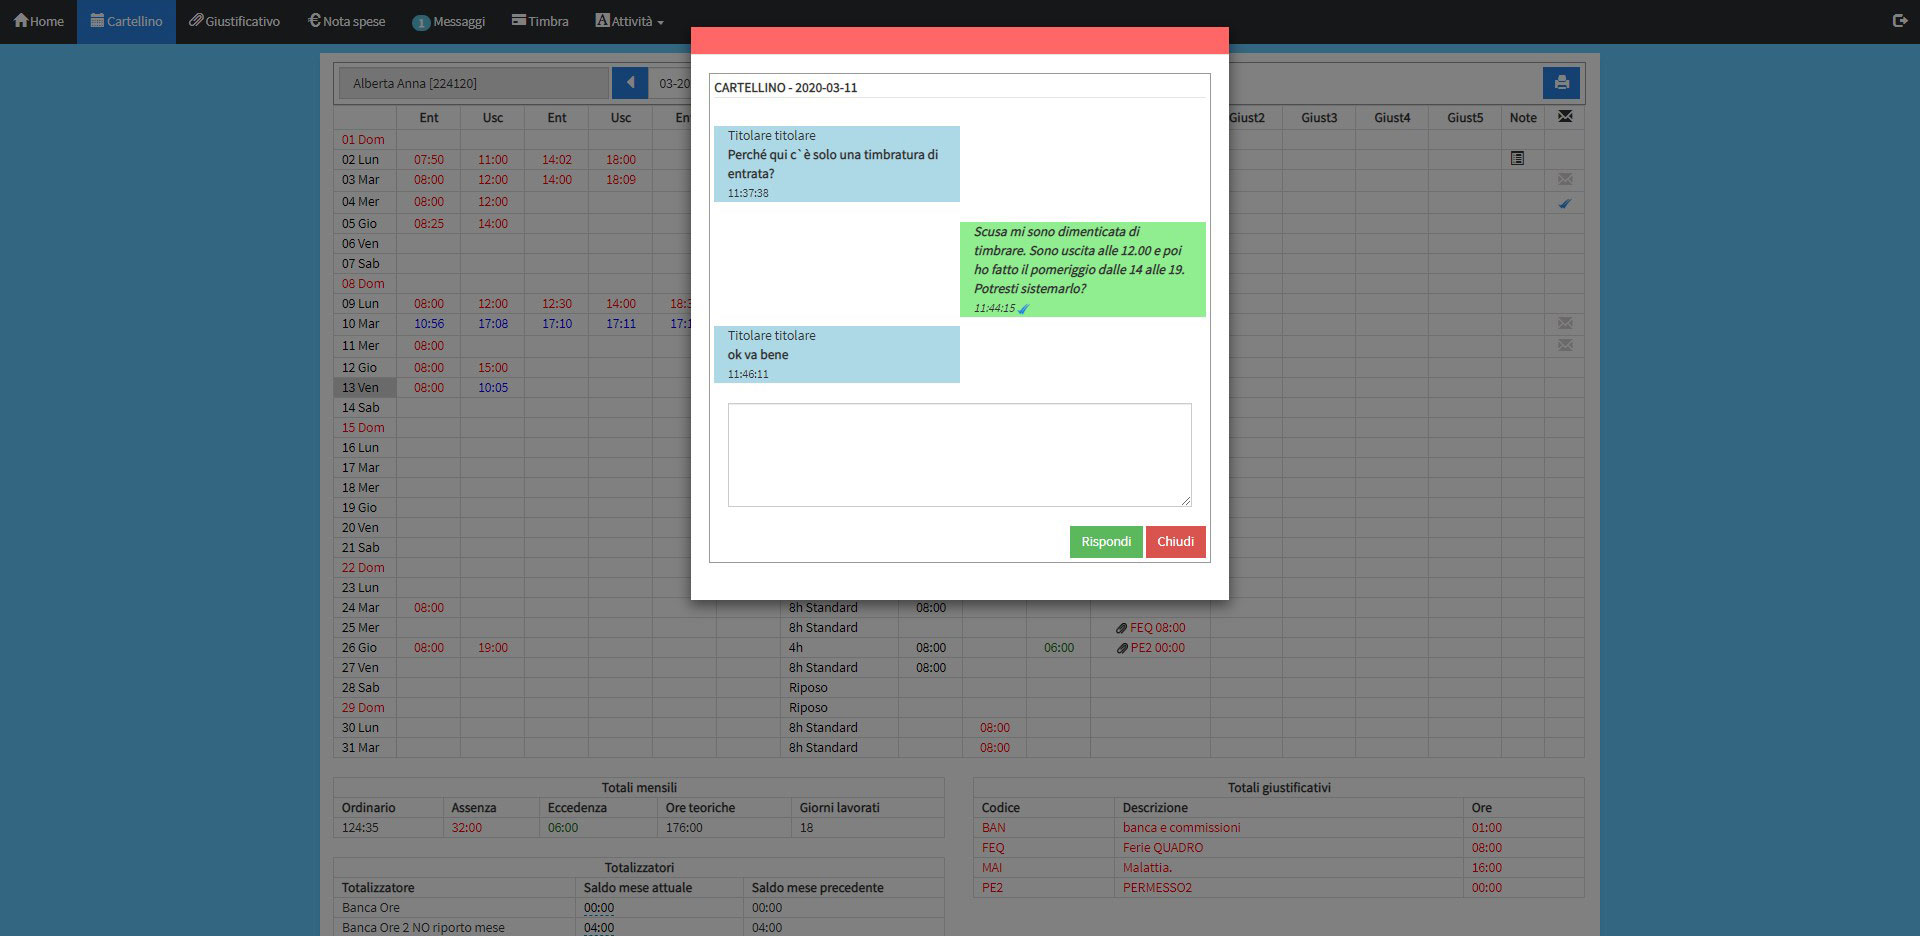Click the 08:00 entry on 24 Mar
Viewport: 1920px width, 936px height.
tap(429, 607)
